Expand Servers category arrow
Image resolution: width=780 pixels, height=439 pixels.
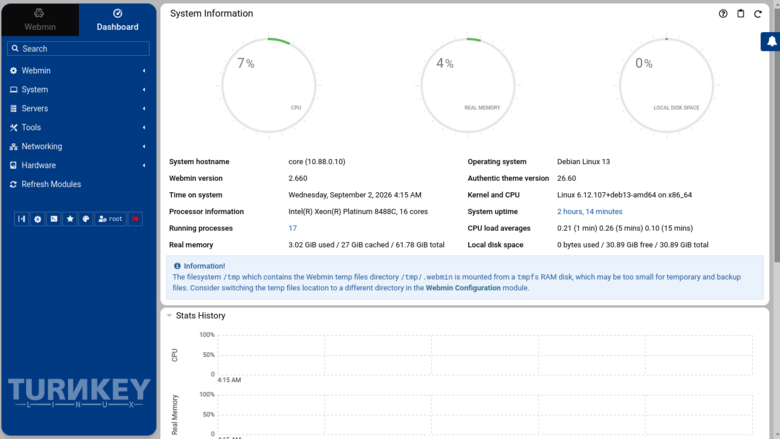click(144, 108)
